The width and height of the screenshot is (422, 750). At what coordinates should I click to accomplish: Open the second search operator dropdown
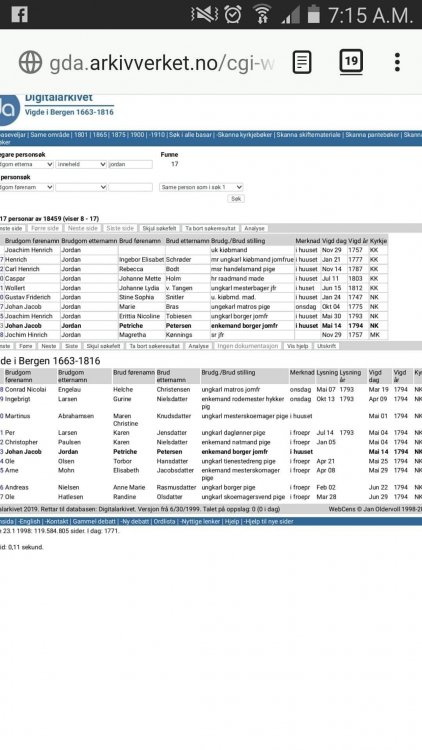click(81, 188)
